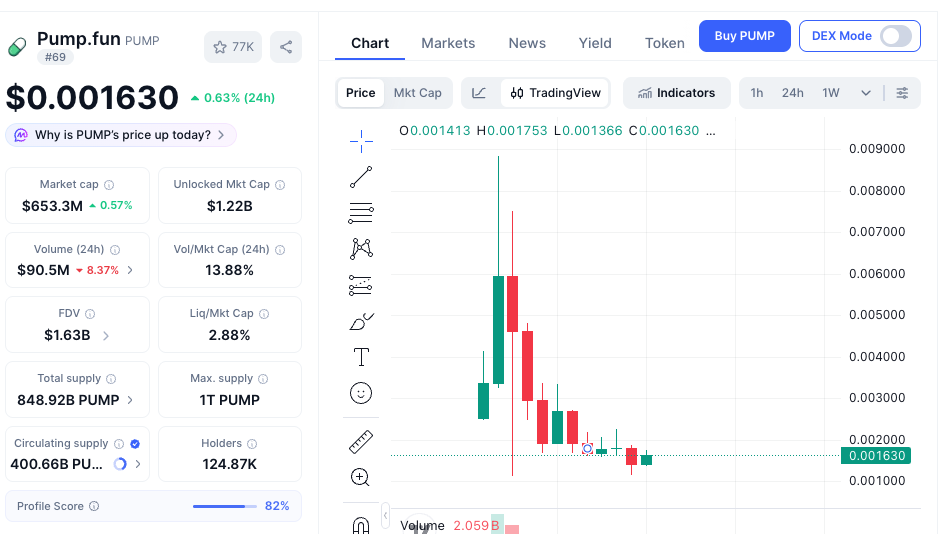This screenshot has width=938, height=534.
Task: Open 'Why is PUMP's price up today?'
Action: (x=121, y=135)
